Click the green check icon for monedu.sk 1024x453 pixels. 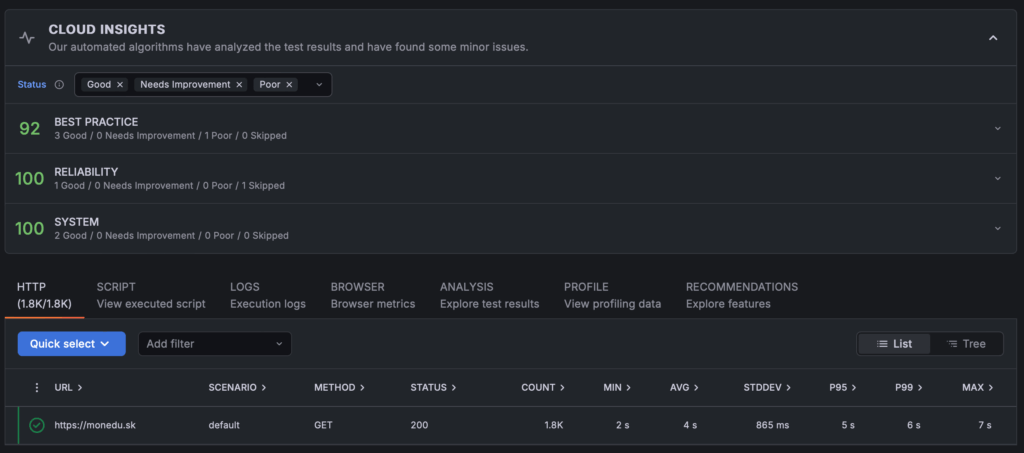pos(37,426)
